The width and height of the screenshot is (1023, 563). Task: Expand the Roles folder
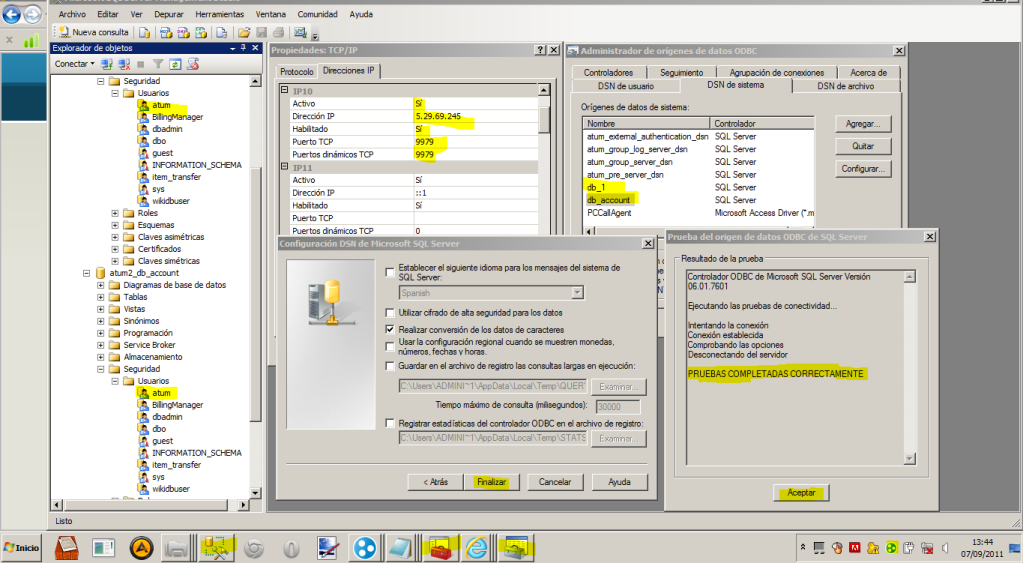(115, 212)
